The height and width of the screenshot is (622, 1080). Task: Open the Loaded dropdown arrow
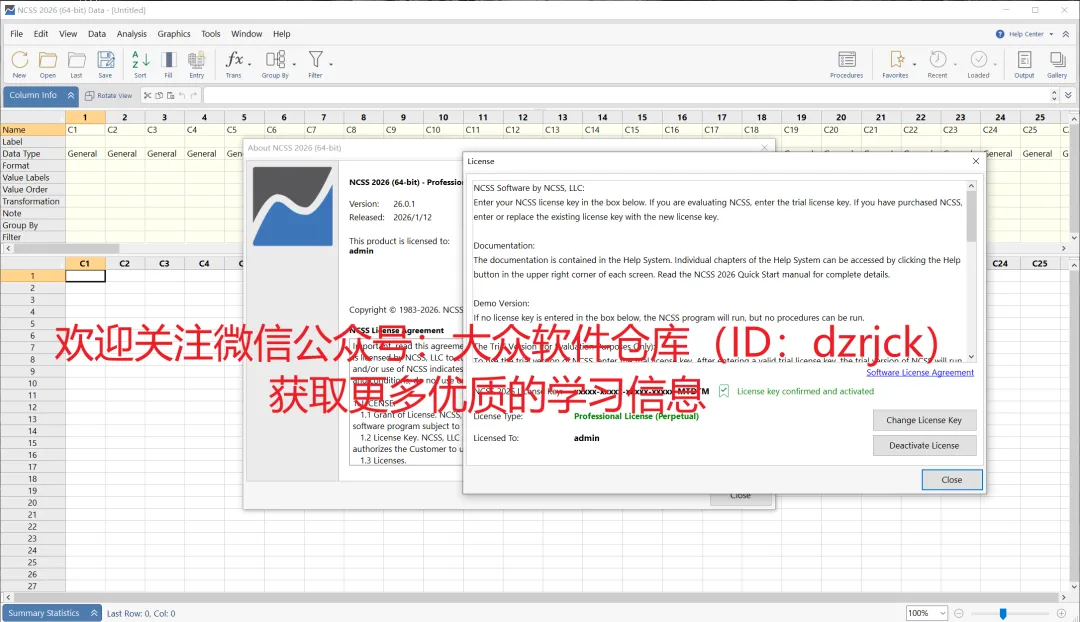995,63
